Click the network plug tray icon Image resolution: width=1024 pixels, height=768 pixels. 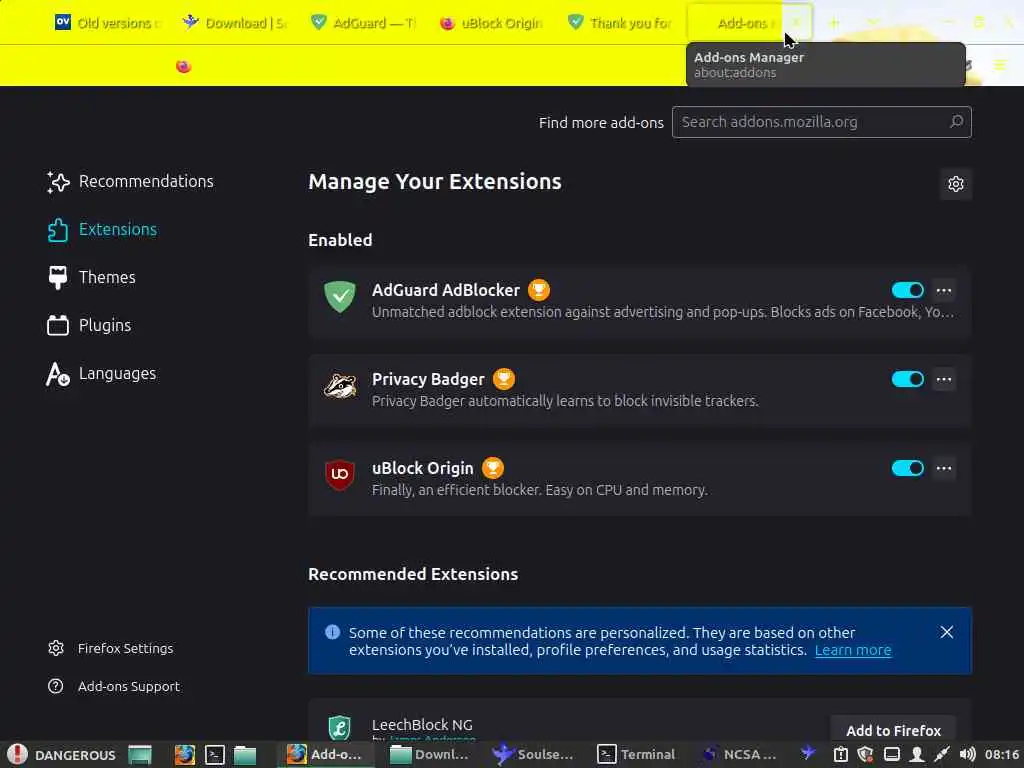pos(941,754)
